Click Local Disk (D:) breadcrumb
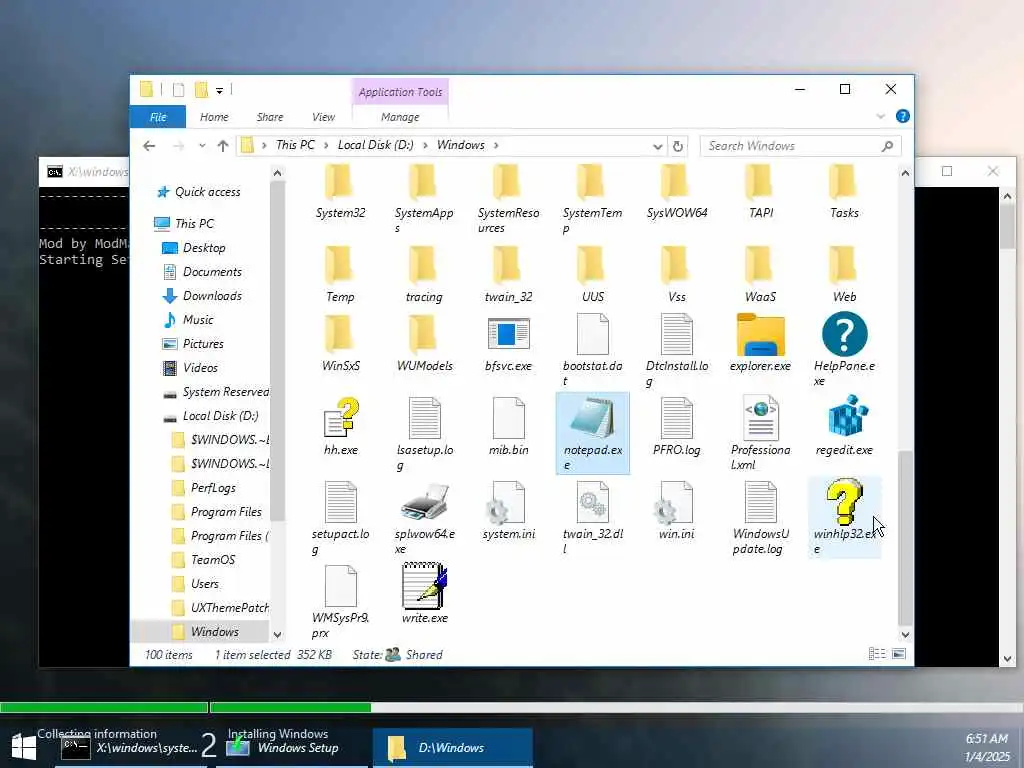Image resolution: width=1024 pixels, height=768 pixels. point(376,145)
